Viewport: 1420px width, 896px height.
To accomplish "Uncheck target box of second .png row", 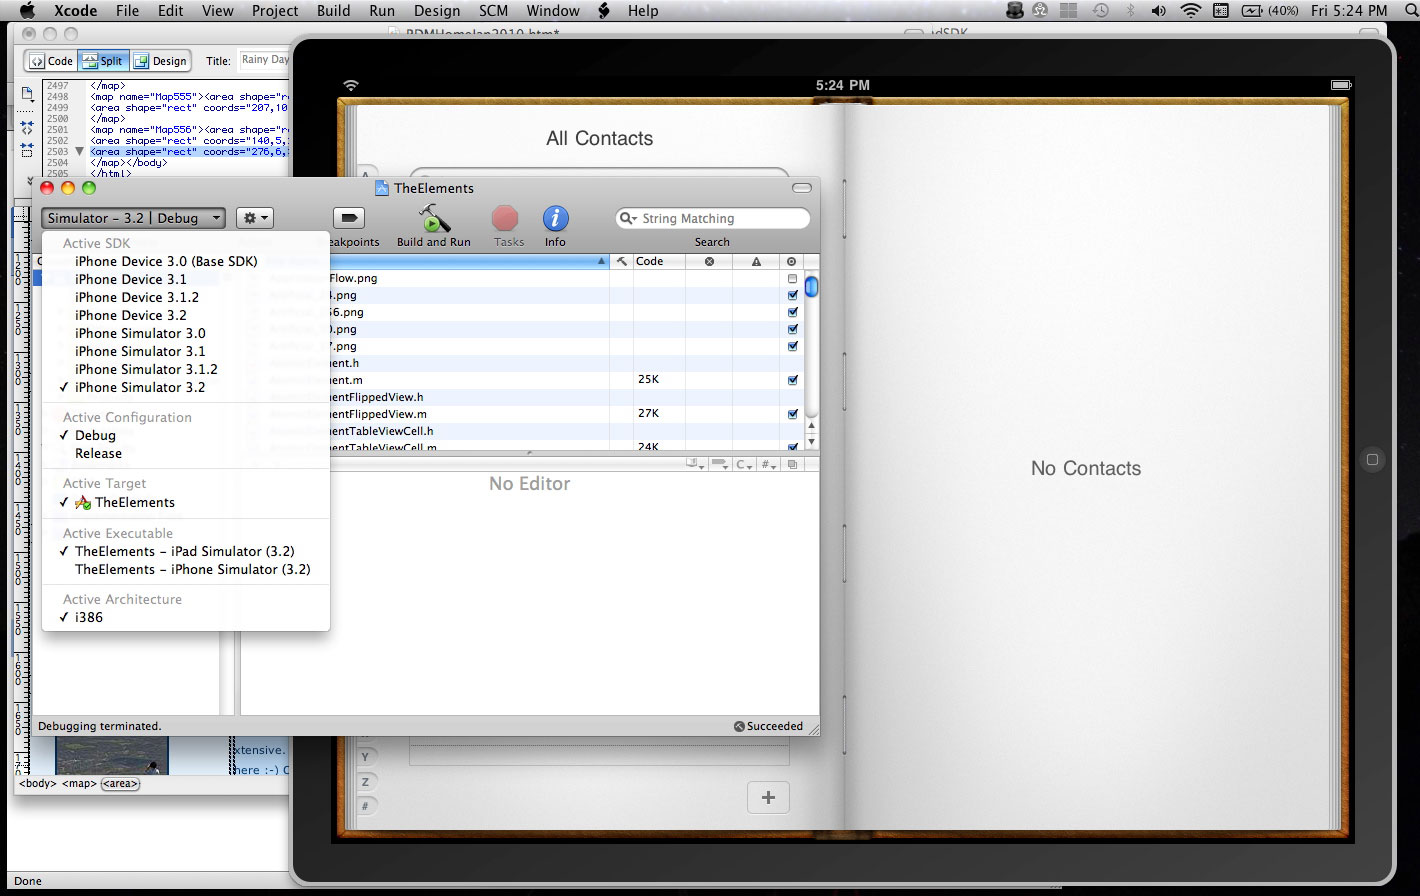I will pyautogui.click(x=793, y=295).
